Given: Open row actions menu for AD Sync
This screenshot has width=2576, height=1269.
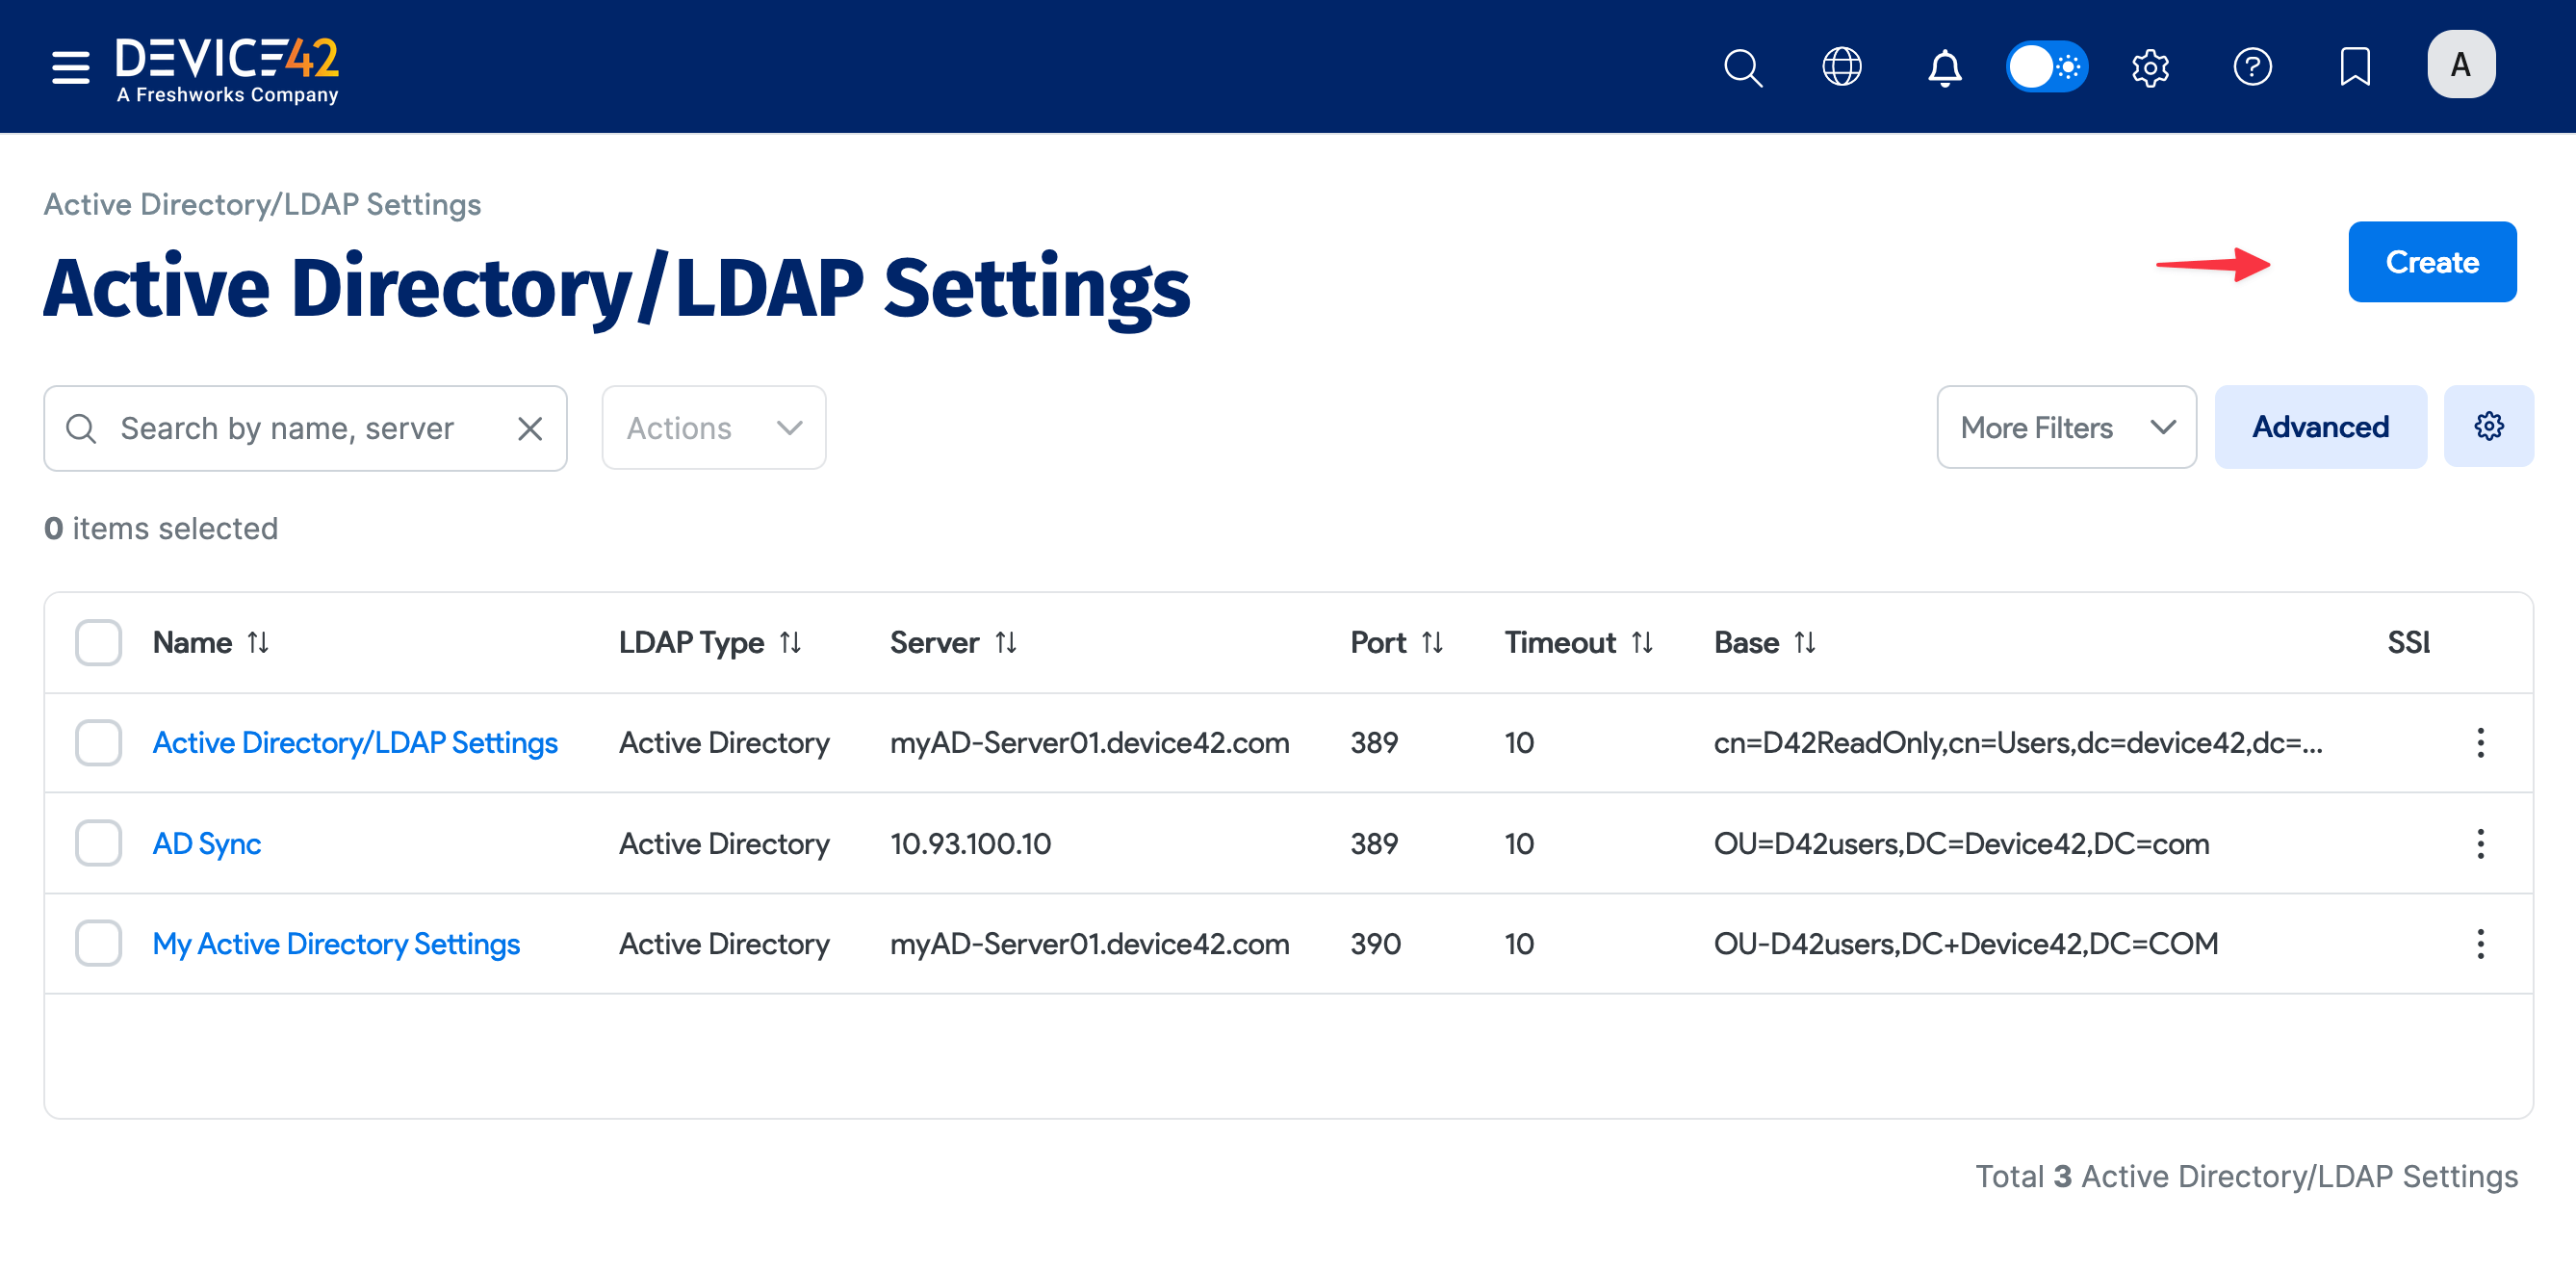Looking at the screenshot, I should [x=2479, y=843].
